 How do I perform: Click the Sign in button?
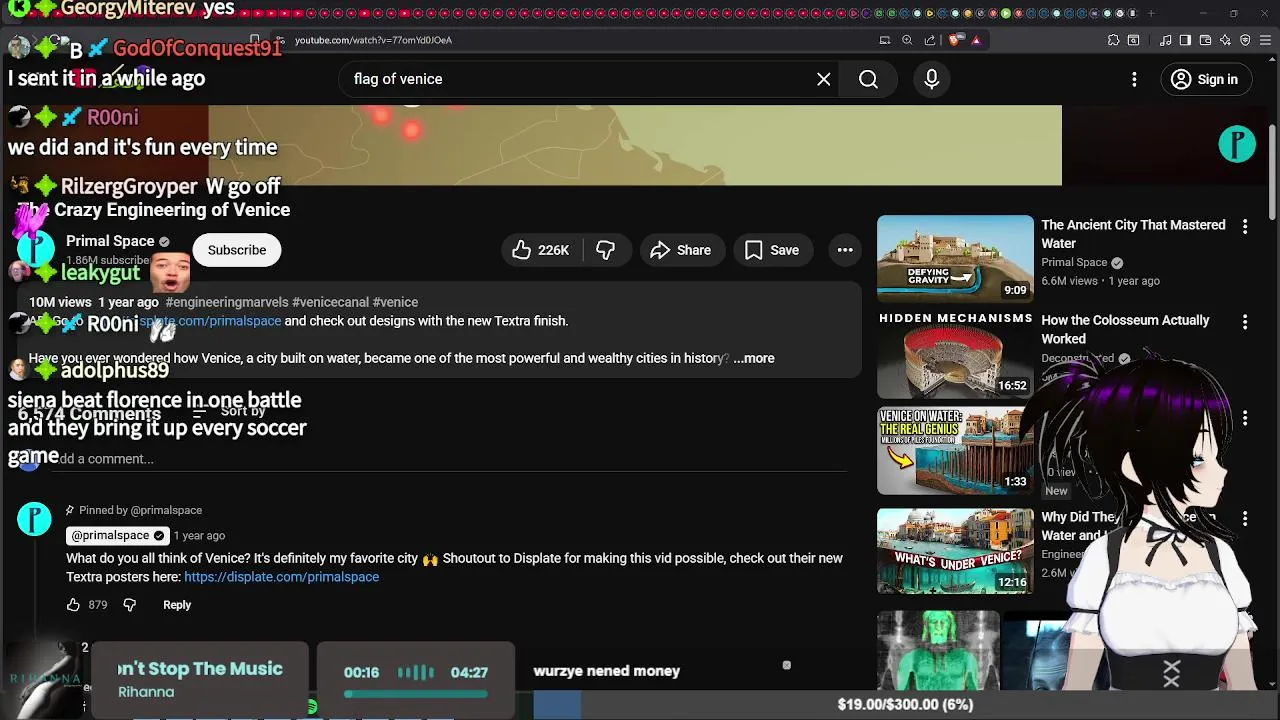[x=1205, y=79]
